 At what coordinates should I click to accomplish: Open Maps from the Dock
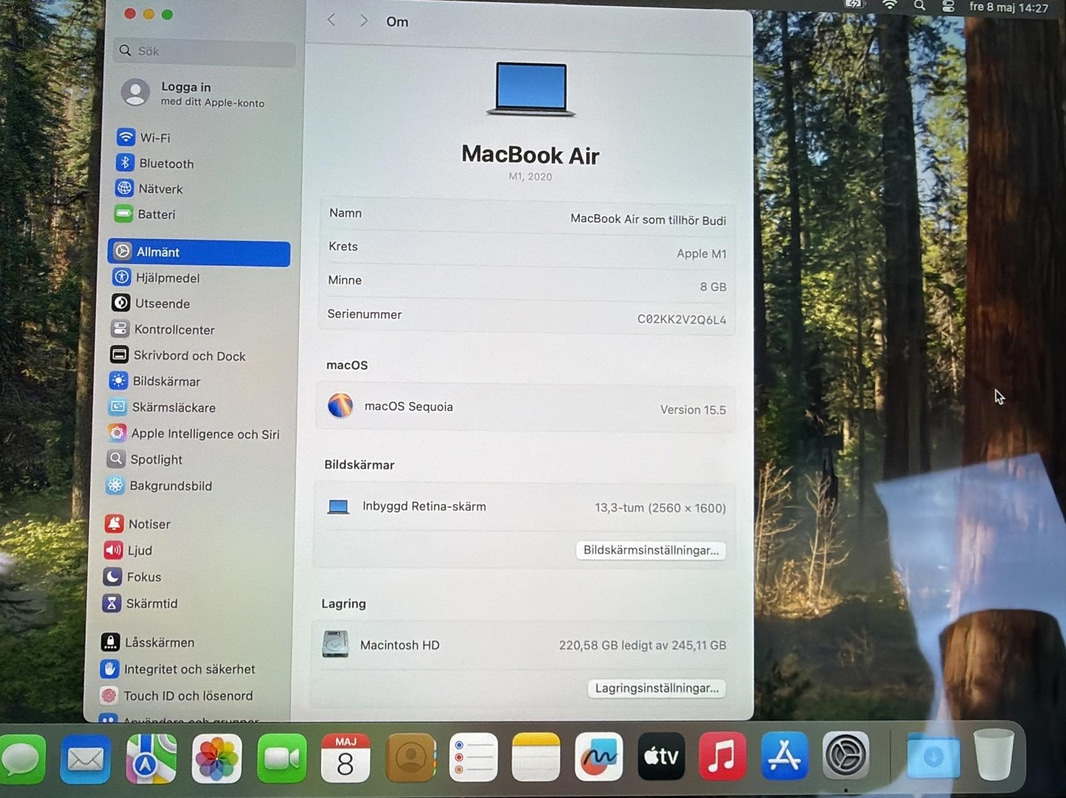pyautogui.click(x=151, y=759)
